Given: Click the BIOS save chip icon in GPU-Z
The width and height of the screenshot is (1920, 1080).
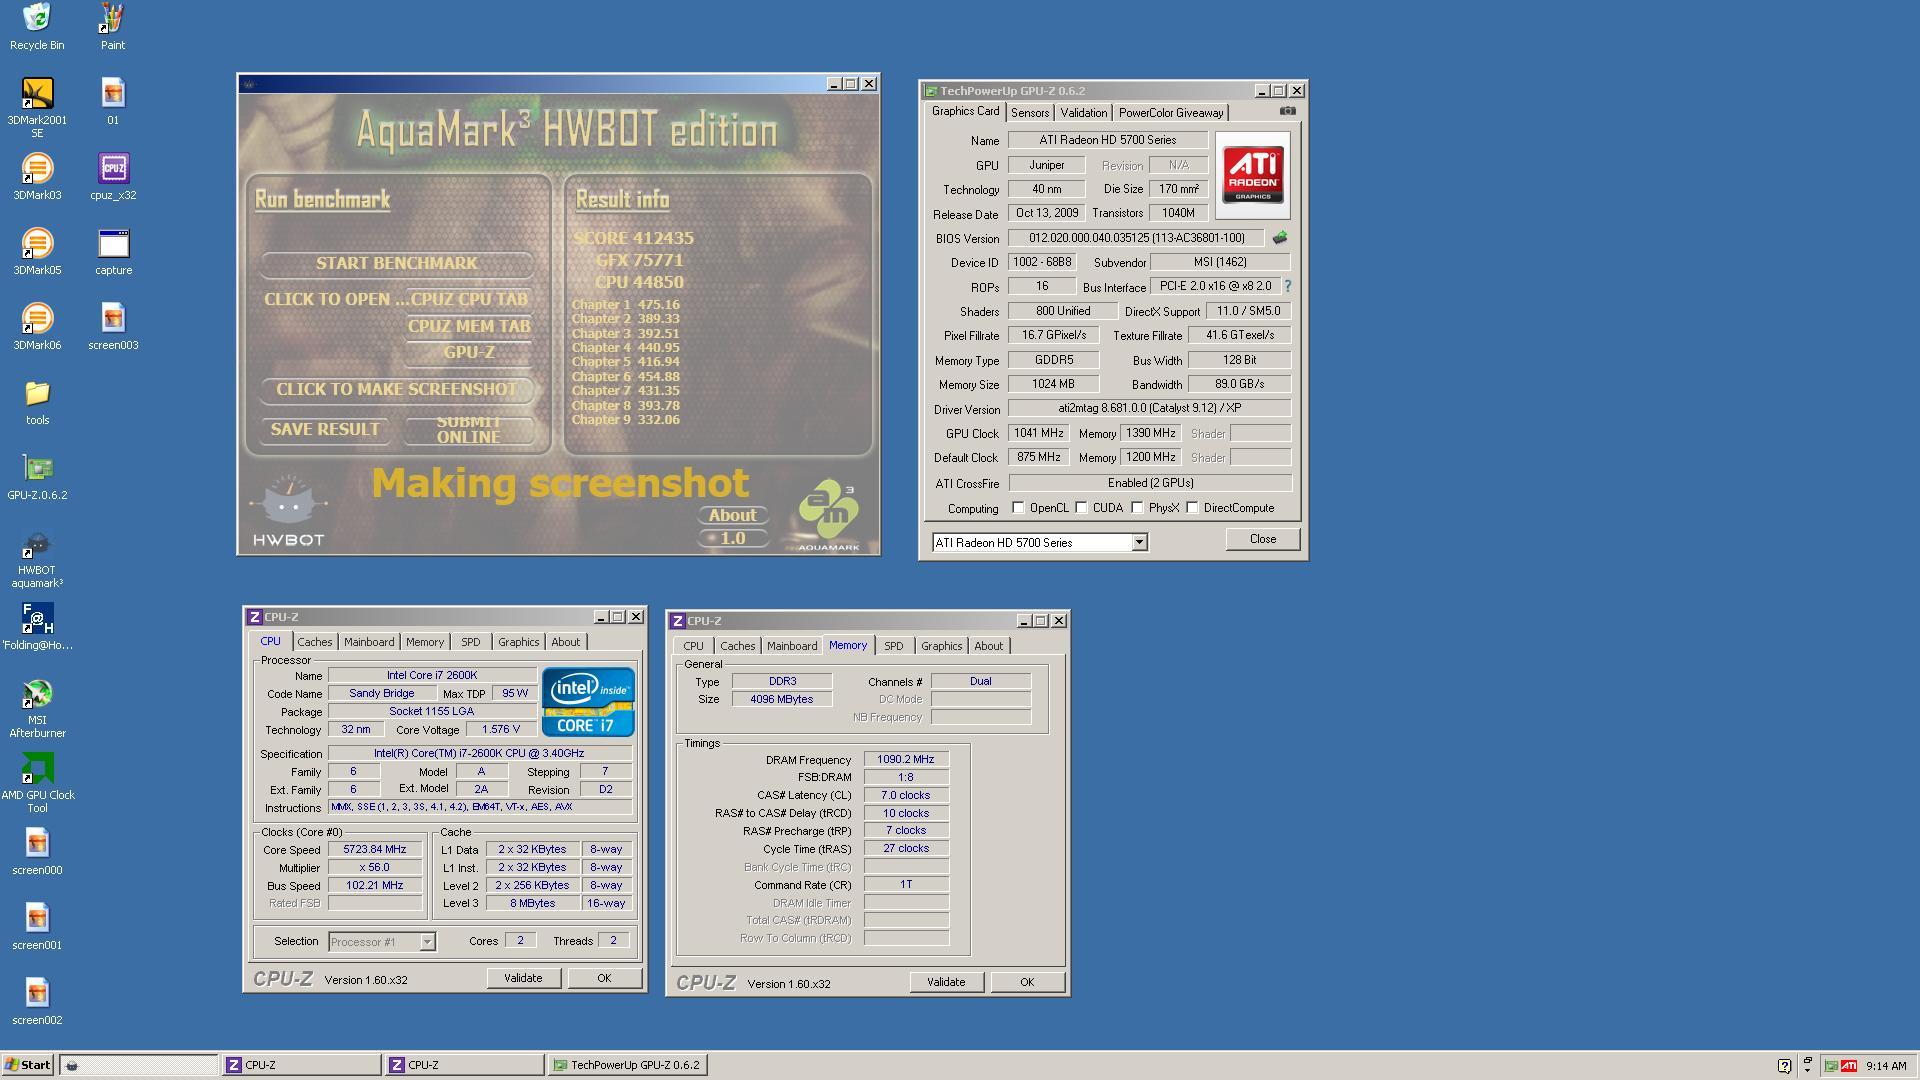Looking at the screenshot, I should click(x=1279, y=238).
